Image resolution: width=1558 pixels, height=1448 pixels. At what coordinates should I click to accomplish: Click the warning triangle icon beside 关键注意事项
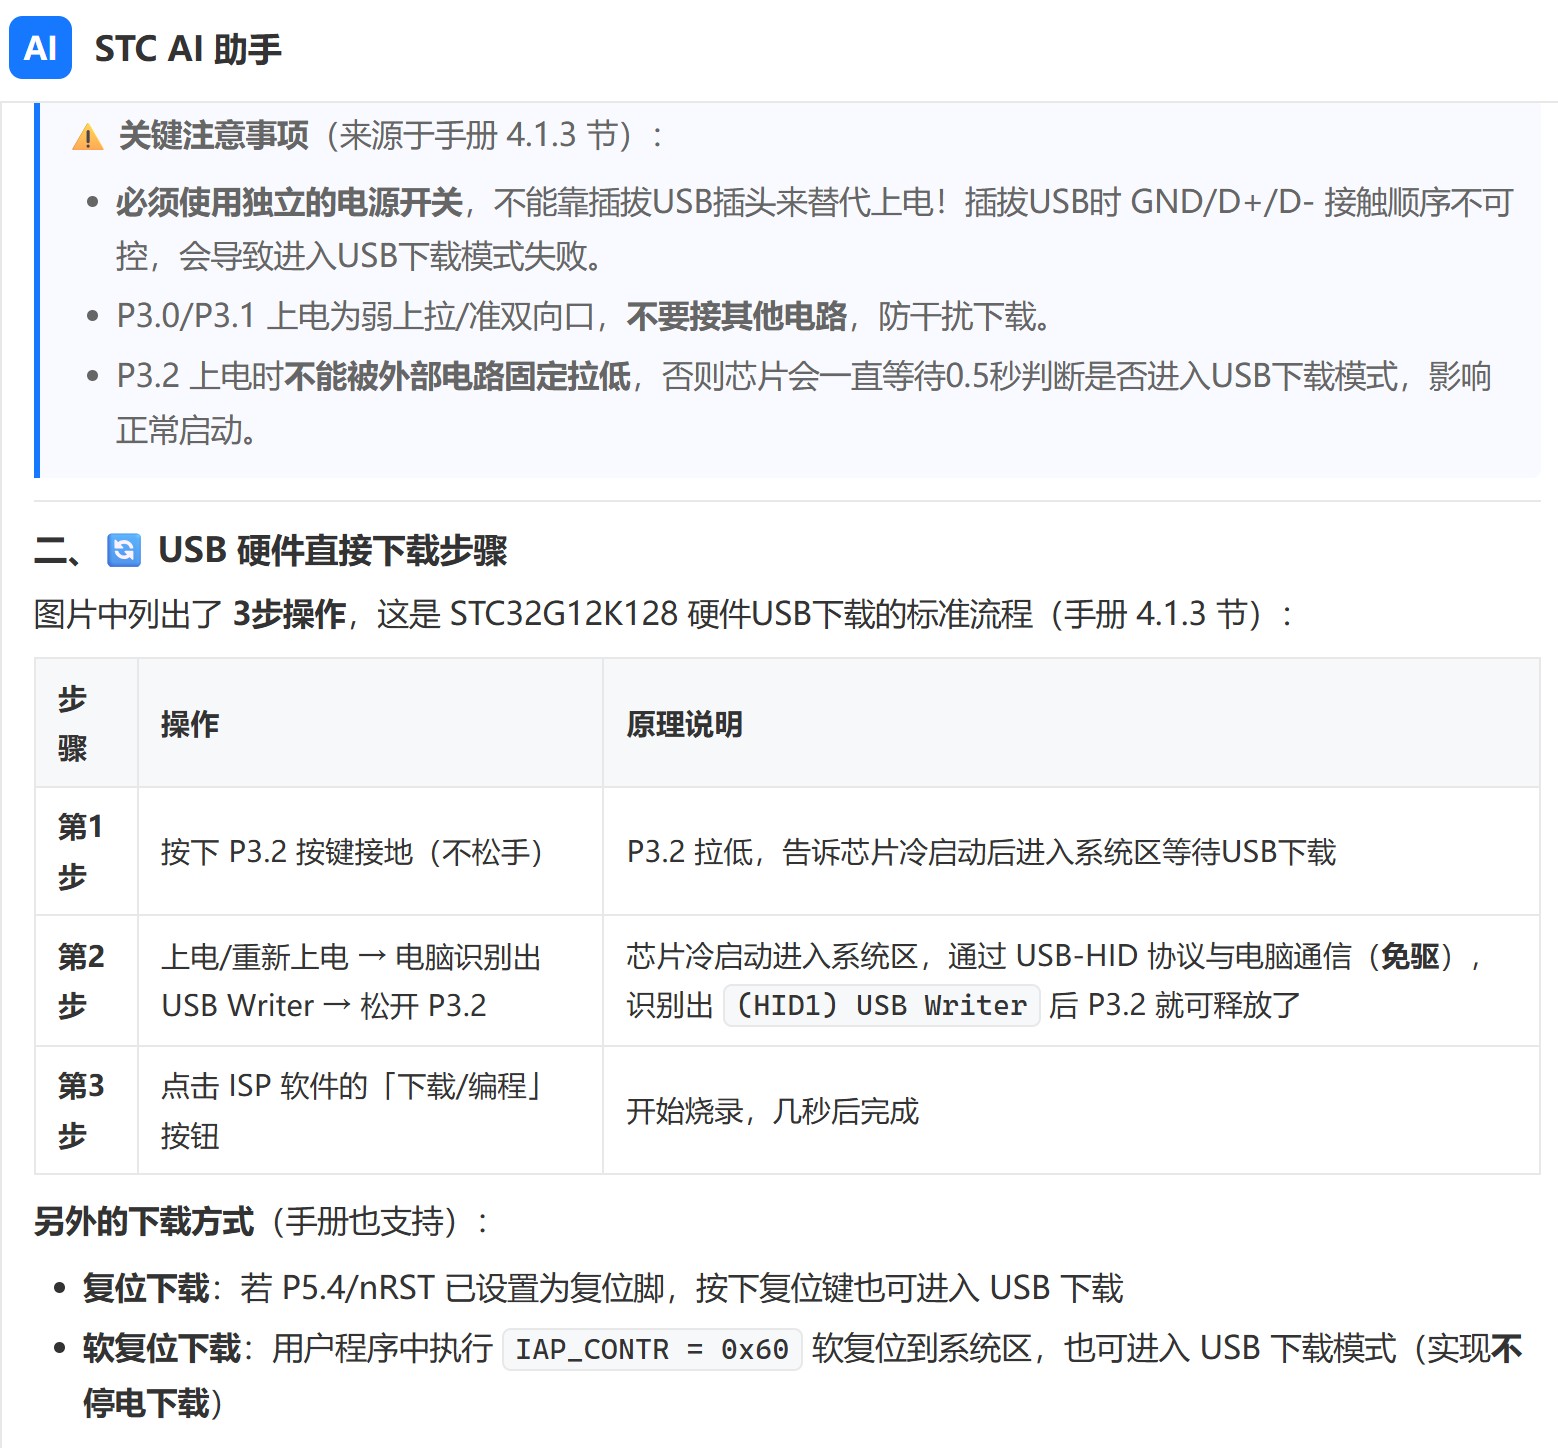click(88, 137)
